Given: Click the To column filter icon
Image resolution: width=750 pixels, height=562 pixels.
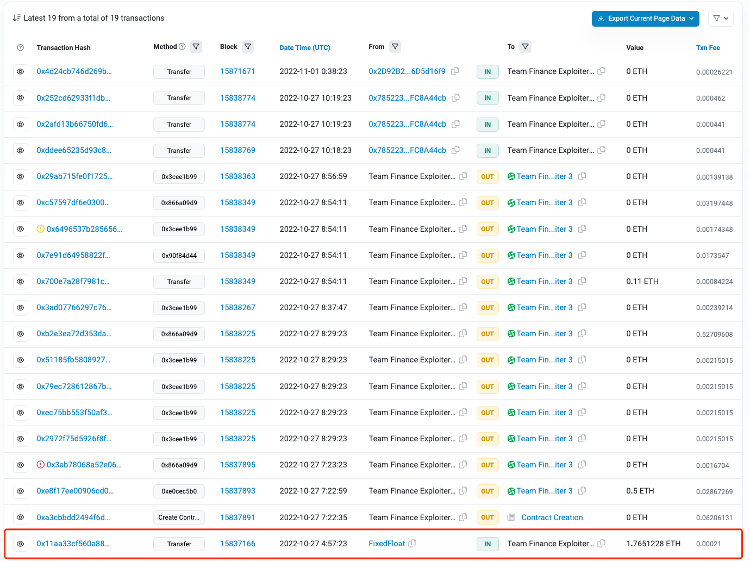Looking at the screenshot, I should 525,47.
